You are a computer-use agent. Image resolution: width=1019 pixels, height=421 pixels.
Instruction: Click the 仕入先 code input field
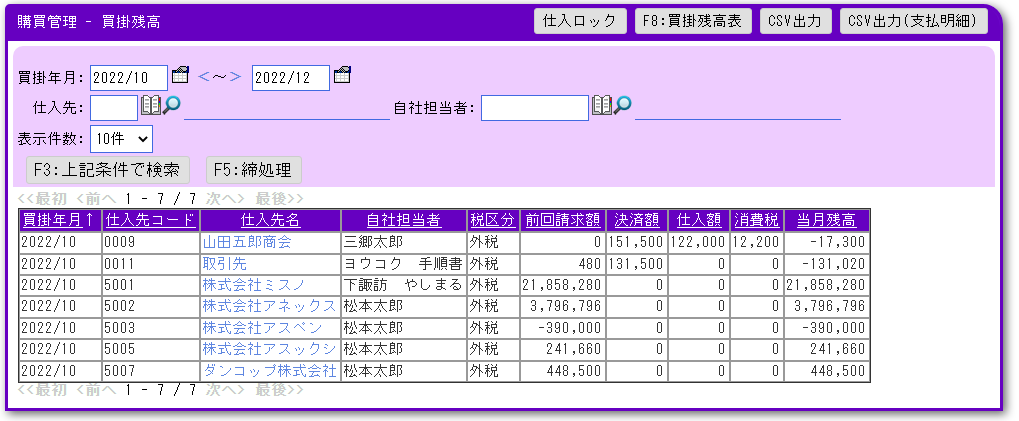click(x=114, y=108)
